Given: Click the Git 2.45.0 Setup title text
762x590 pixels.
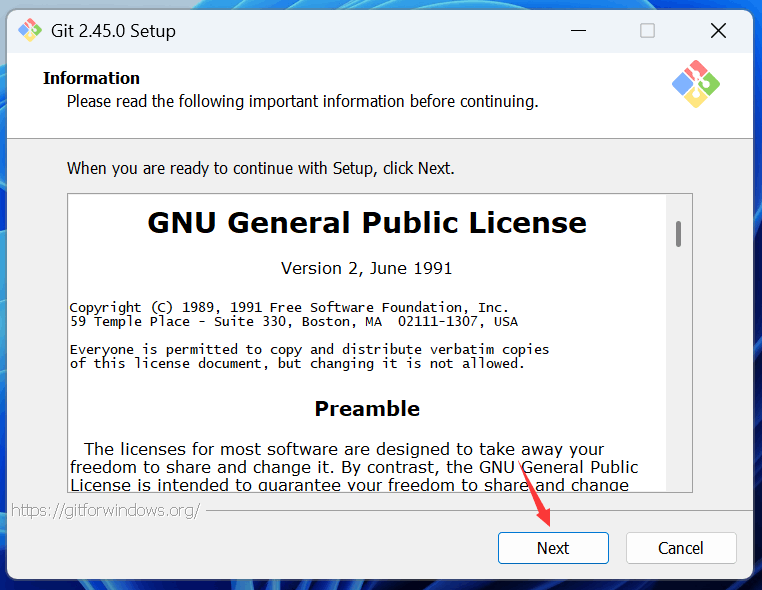Looking at the screenshot, I should [113, 31].
